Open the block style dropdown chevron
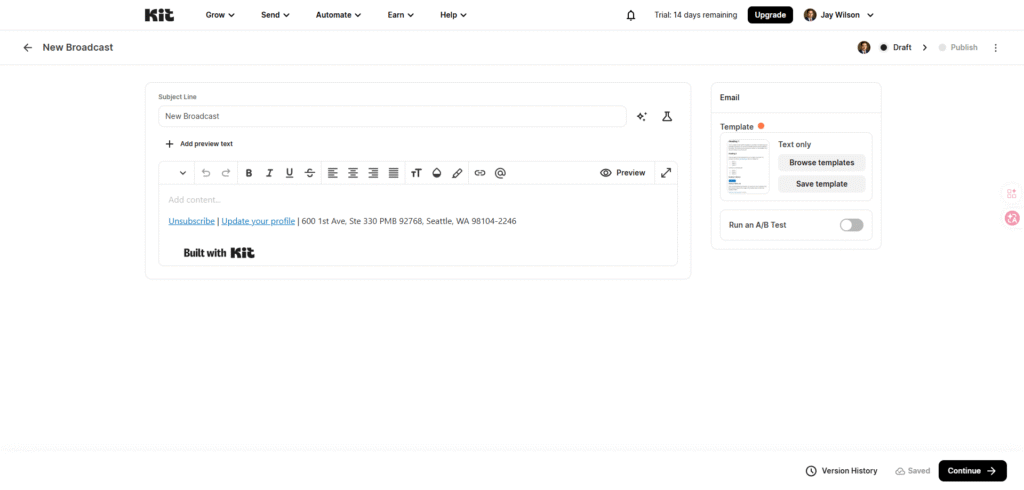Screen dimensions: 1024x490 click(x=183, y=173)
